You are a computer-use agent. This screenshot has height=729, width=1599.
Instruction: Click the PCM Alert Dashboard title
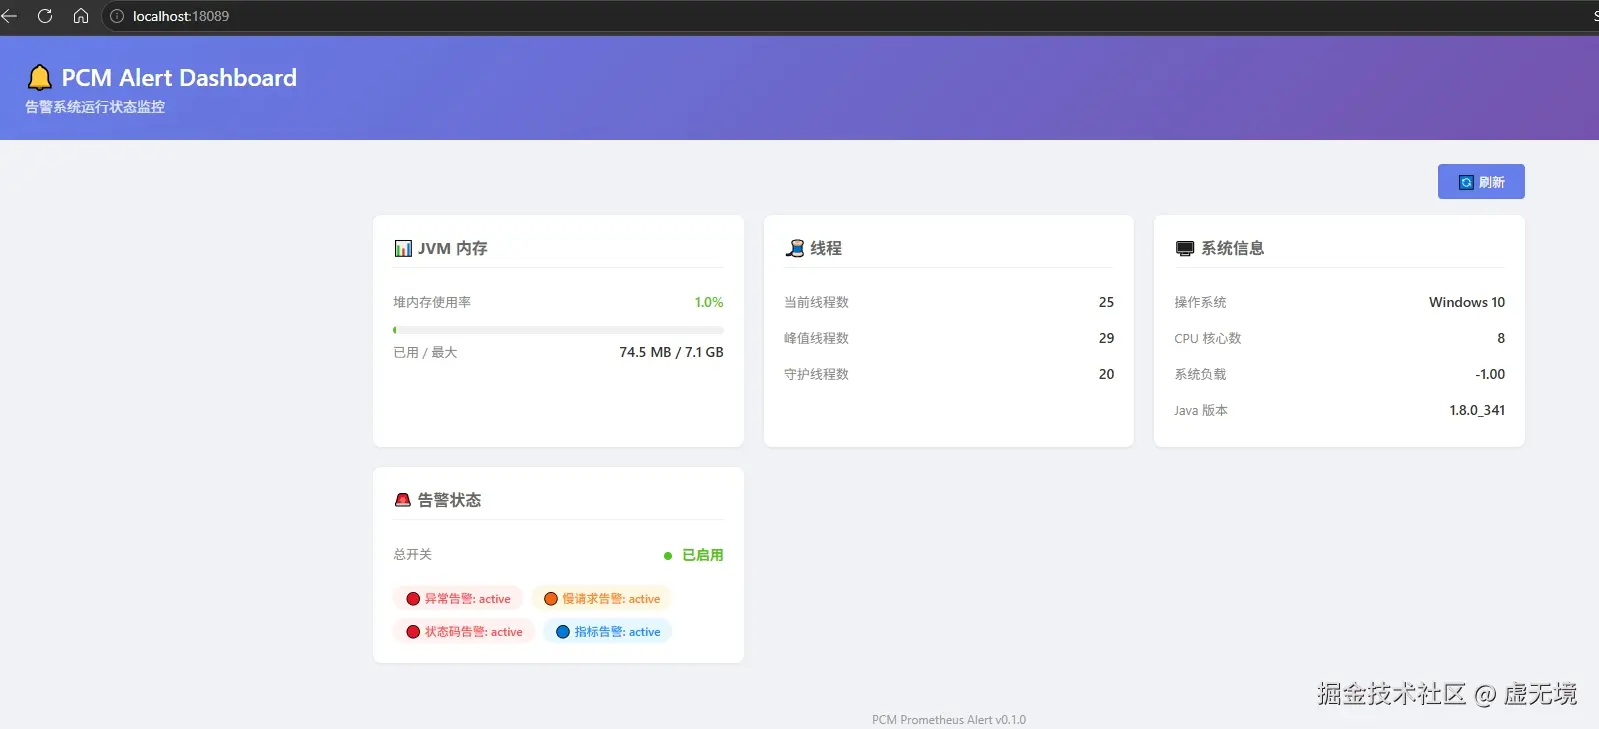click(x=179, y=78)
